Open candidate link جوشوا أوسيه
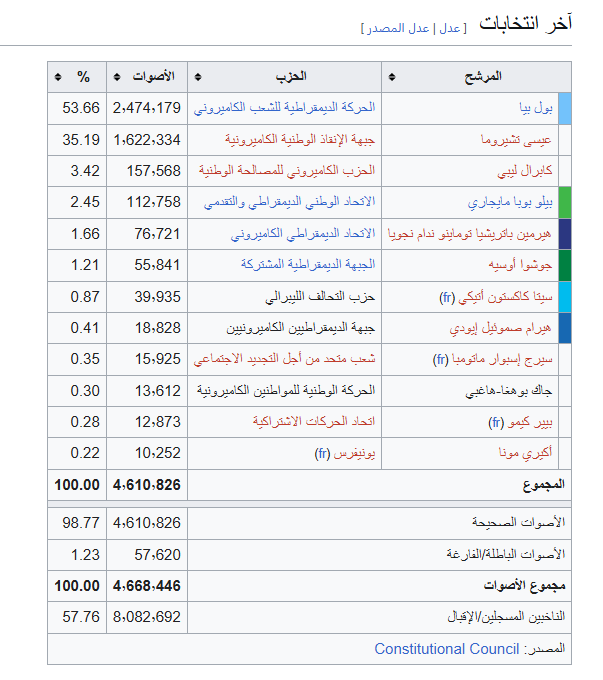Screen dimensions: 603x680 point(520,265)
